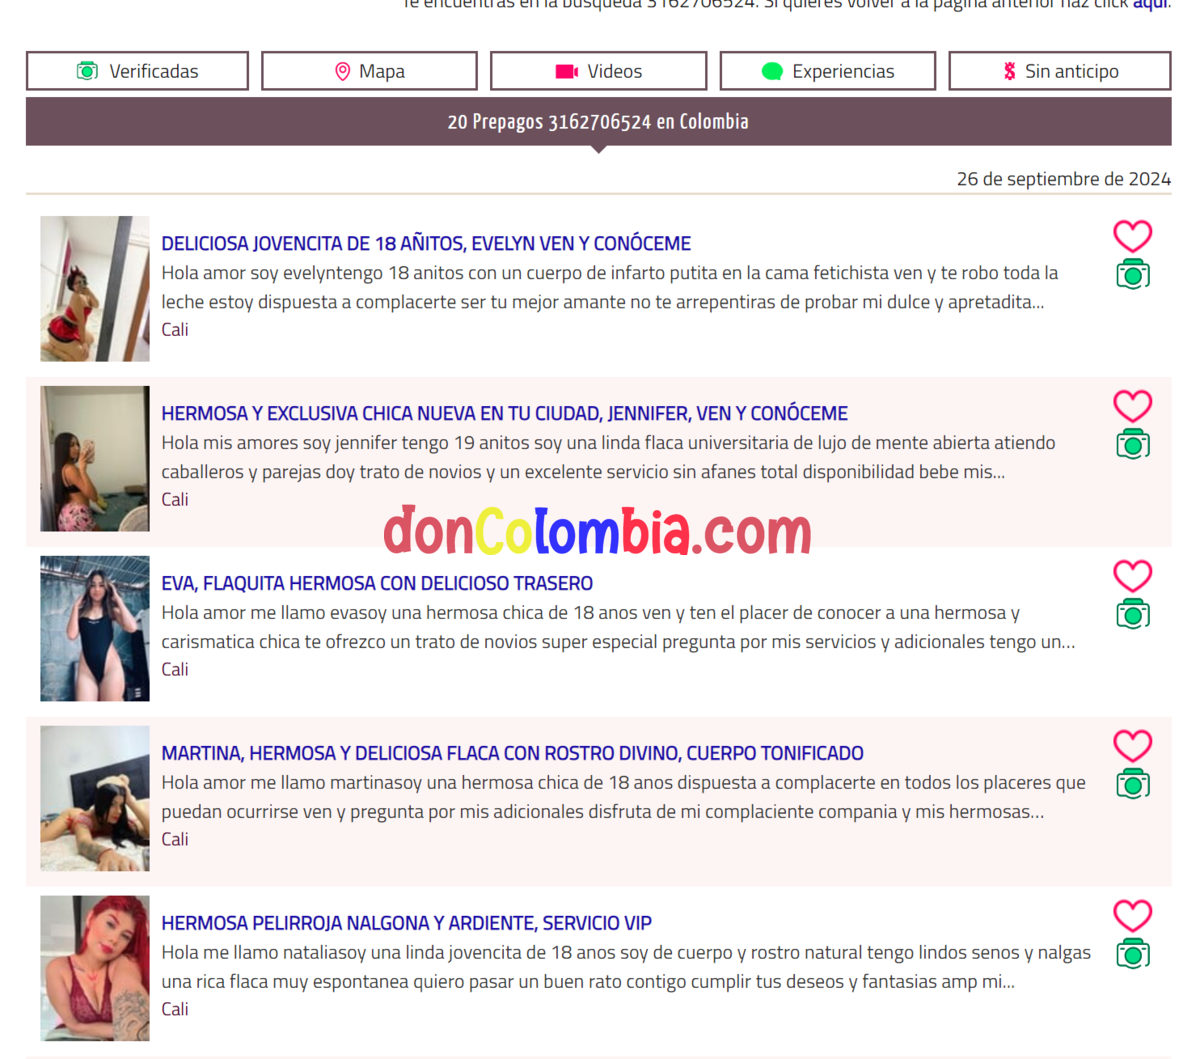The image size is (1200, 1059).
Task: Click the Cali location under the last listing
Action: [x=175, y=1009]
